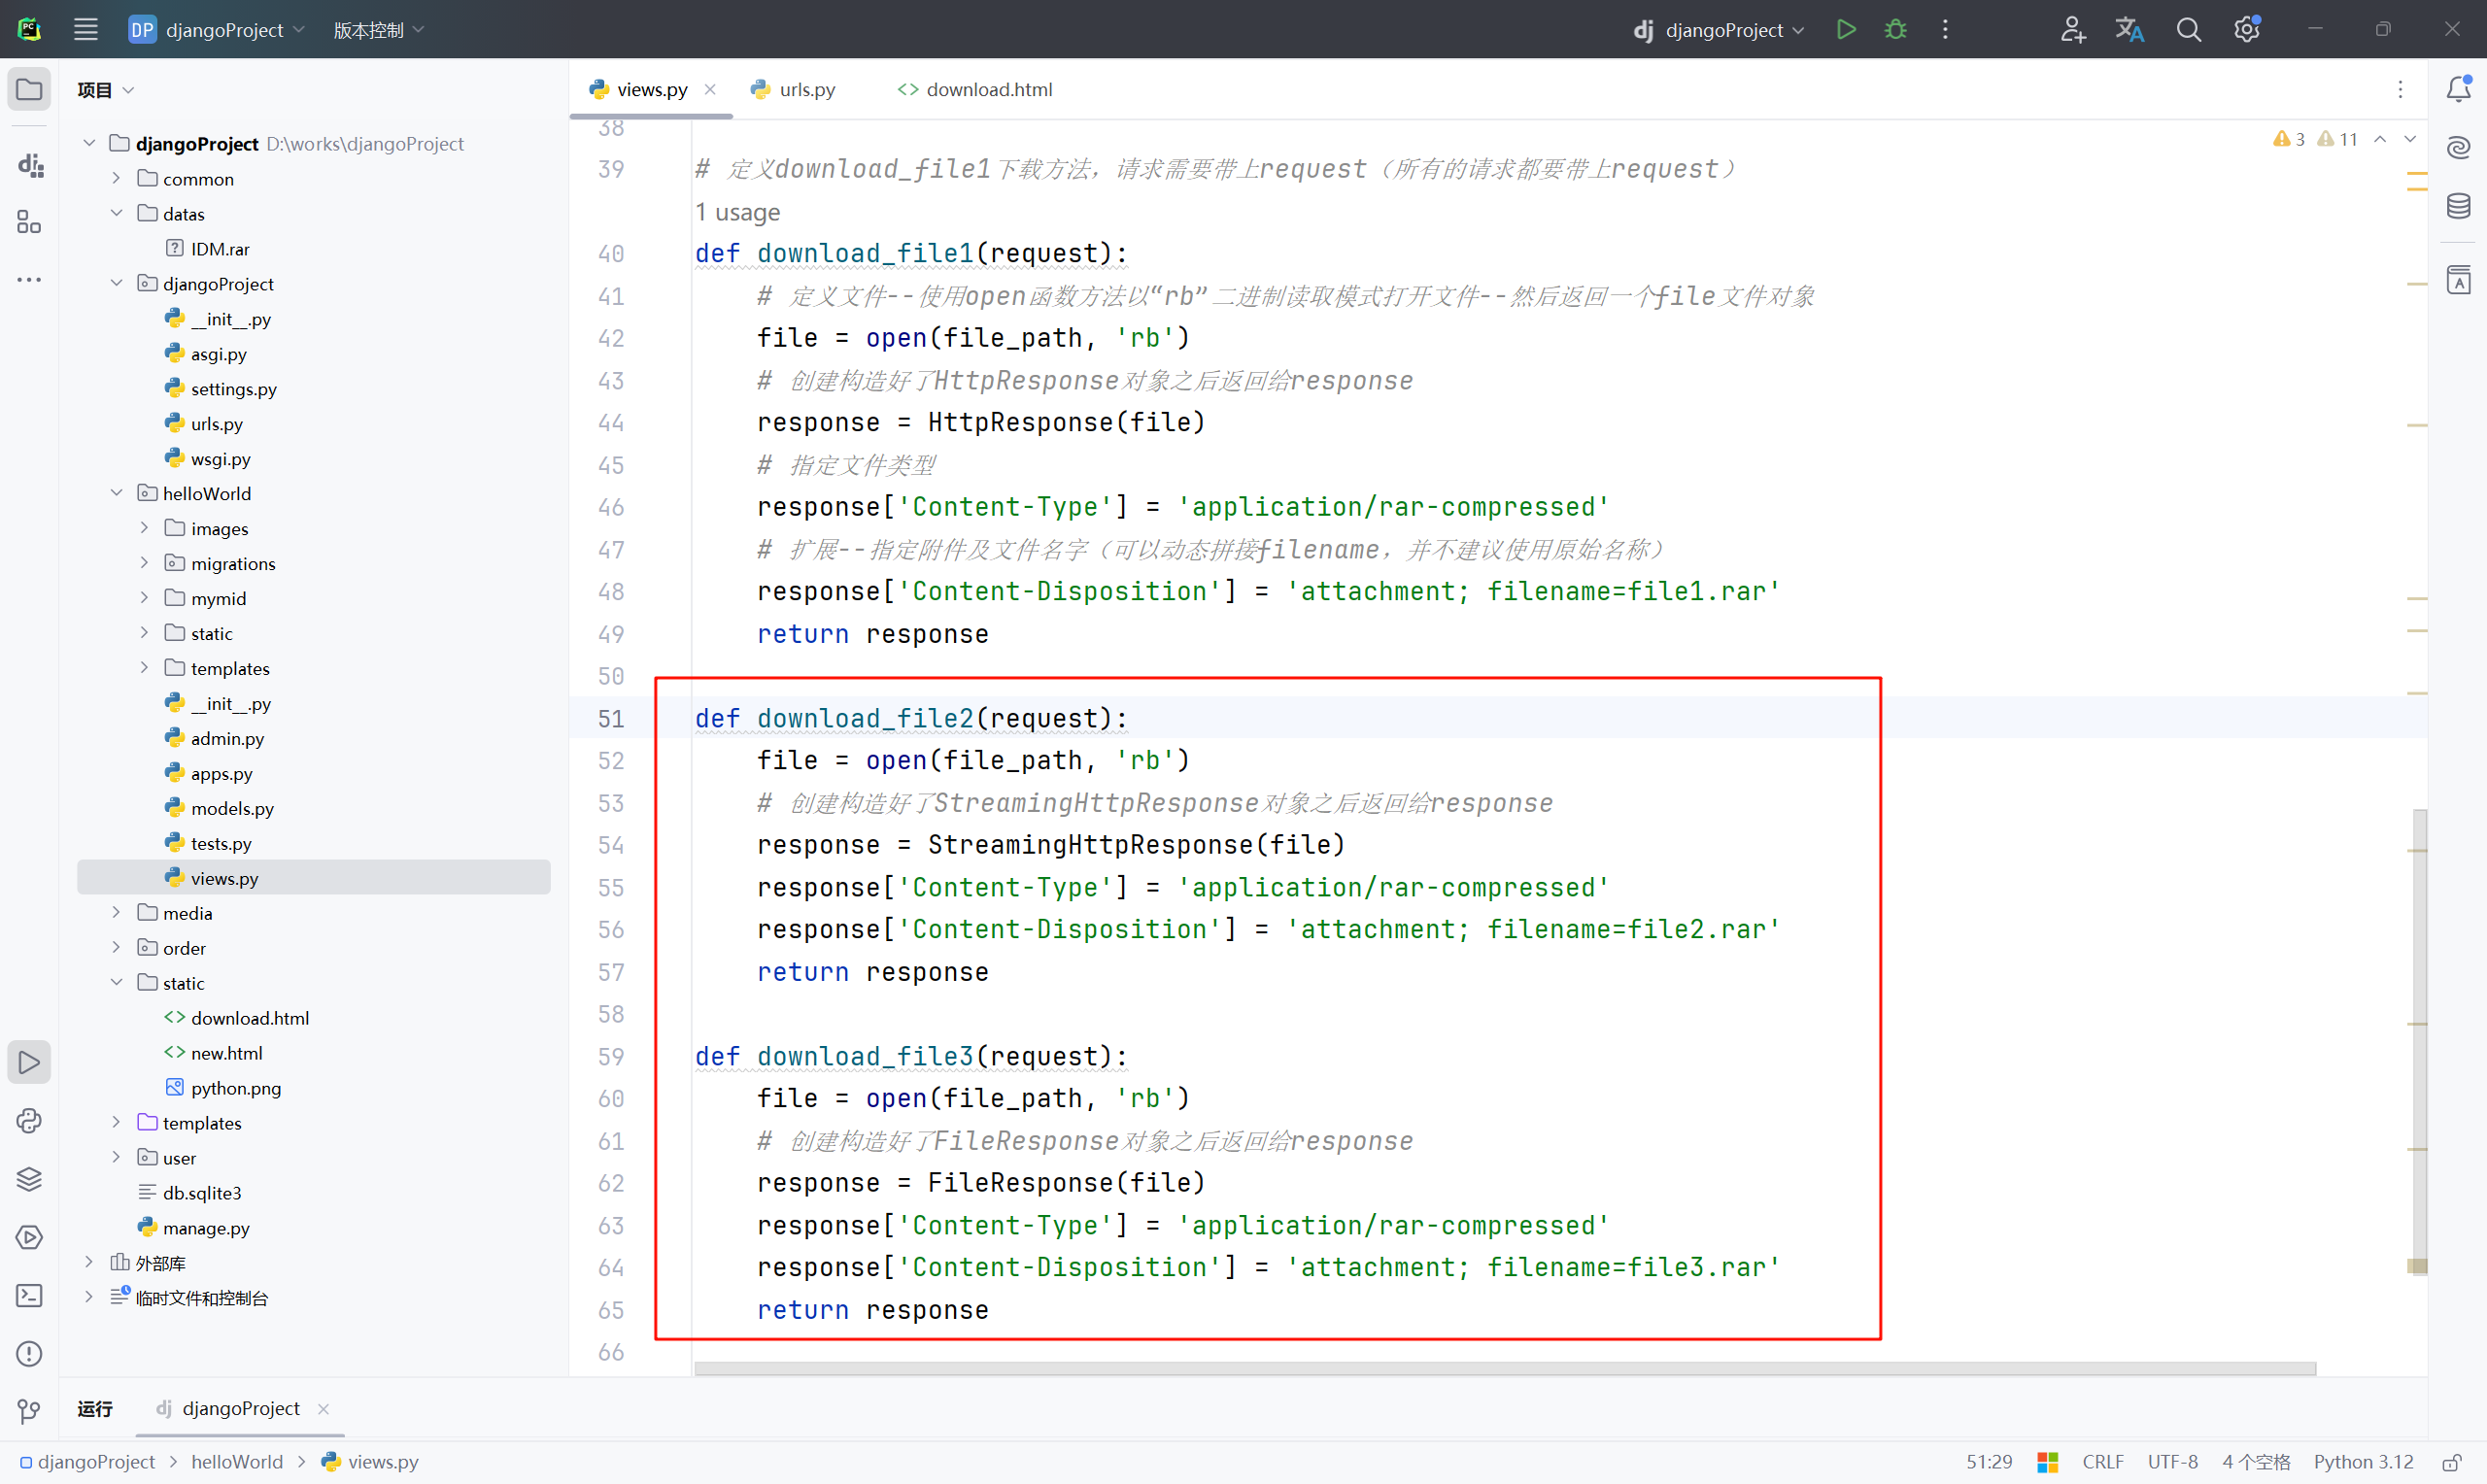Open the documentation tool window icon

(x=2458, y=280)
